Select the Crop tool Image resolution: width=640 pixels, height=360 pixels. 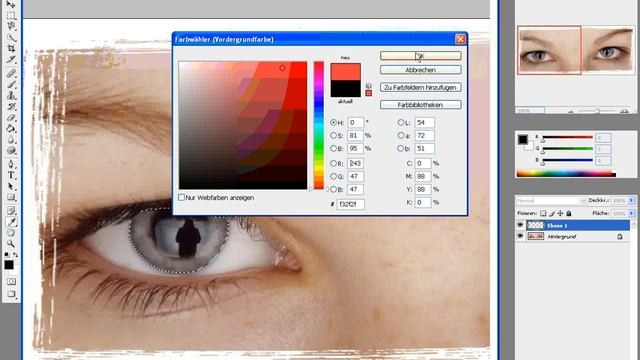click(x=11, y=49)
